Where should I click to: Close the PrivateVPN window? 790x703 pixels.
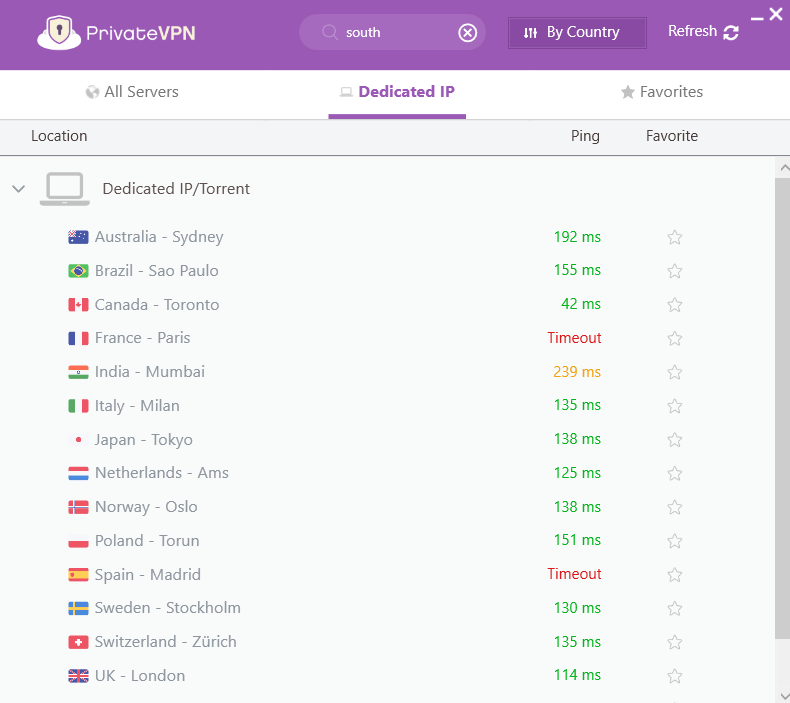point(776,14)
